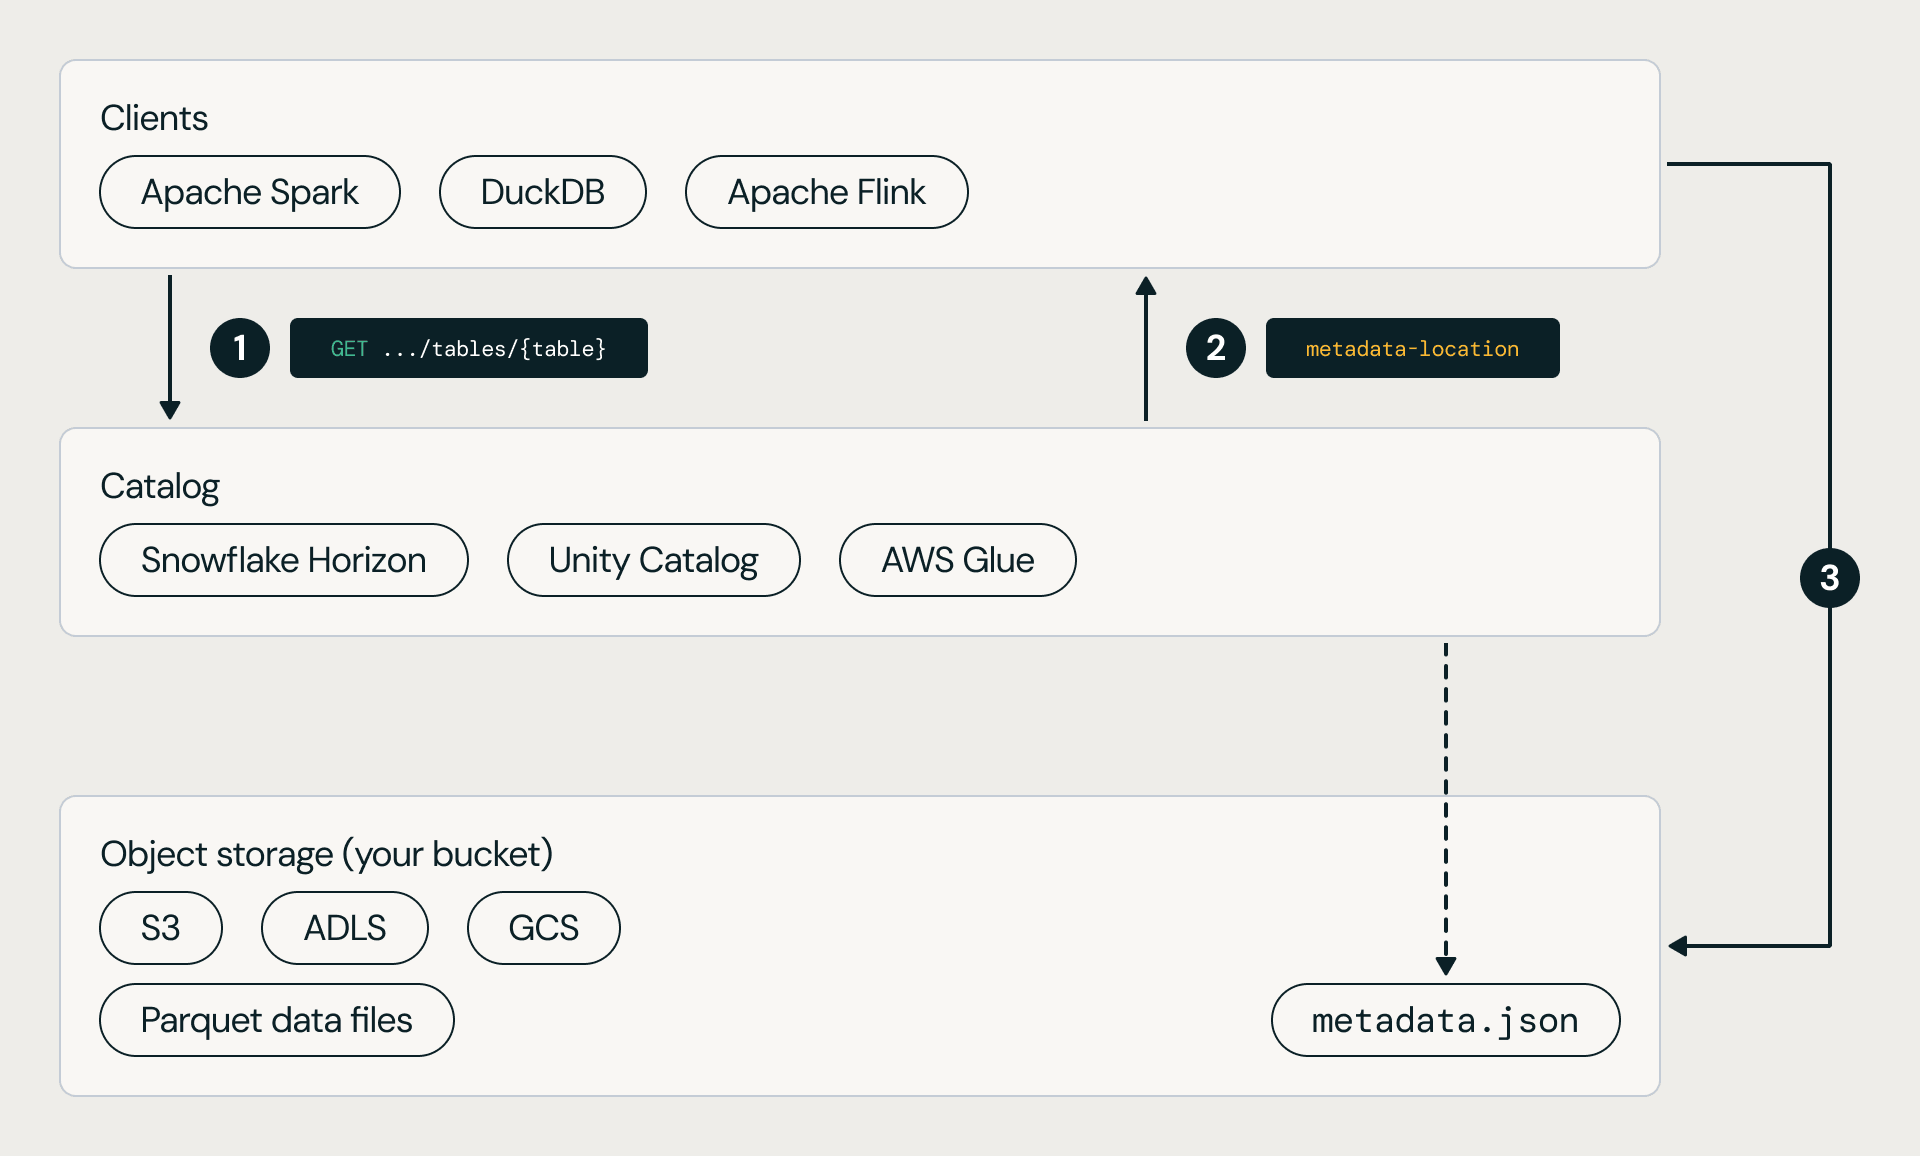Click the Clients section heading

pyautogui.click(x=154, y=118)
